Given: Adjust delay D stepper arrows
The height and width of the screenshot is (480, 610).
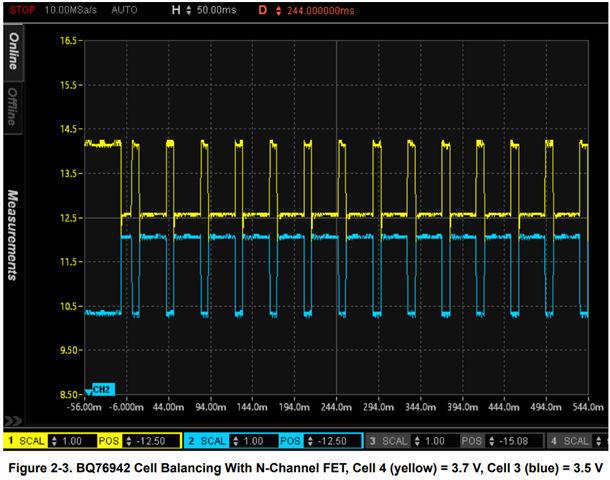Looking at the screenshot, I should coord(279,11).
